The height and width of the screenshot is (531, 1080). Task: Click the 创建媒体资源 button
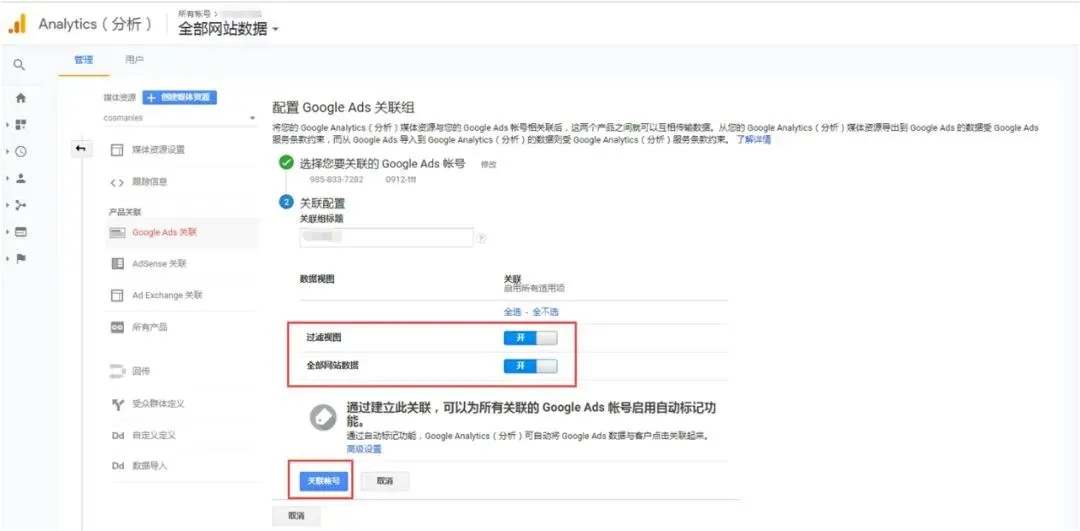(x=181, y=97)
